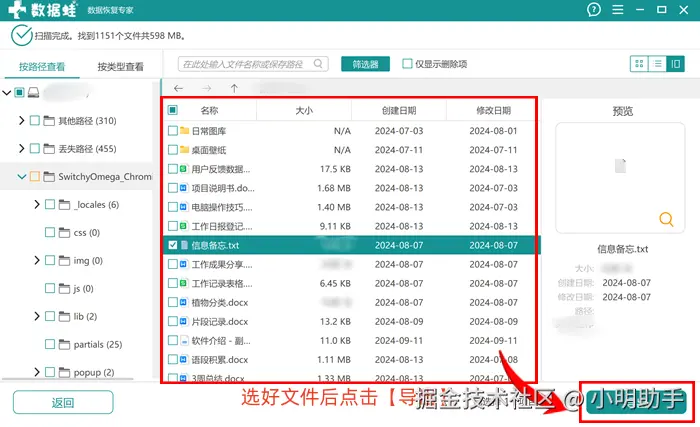The height and width of the screenshot is (427, 700).
Task: Click the 项目说明书 document file icon
Action: tap(183, 188)
